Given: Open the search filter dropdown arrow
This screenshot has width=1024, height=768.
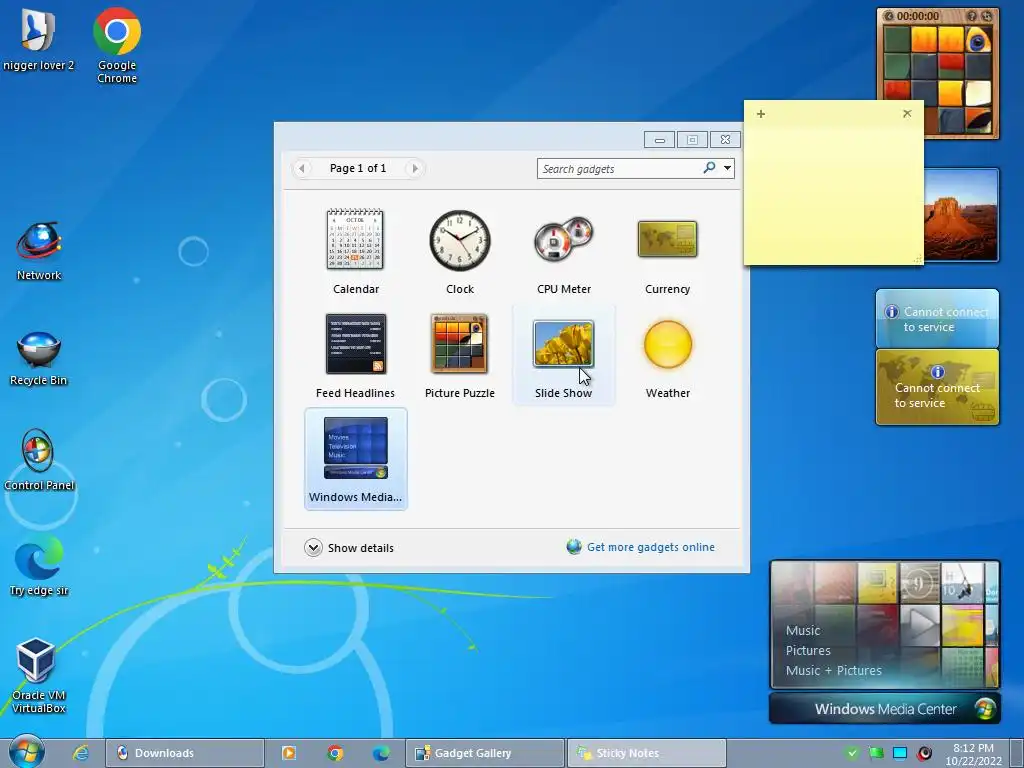Looking at the screenshot, I should 727,168.
